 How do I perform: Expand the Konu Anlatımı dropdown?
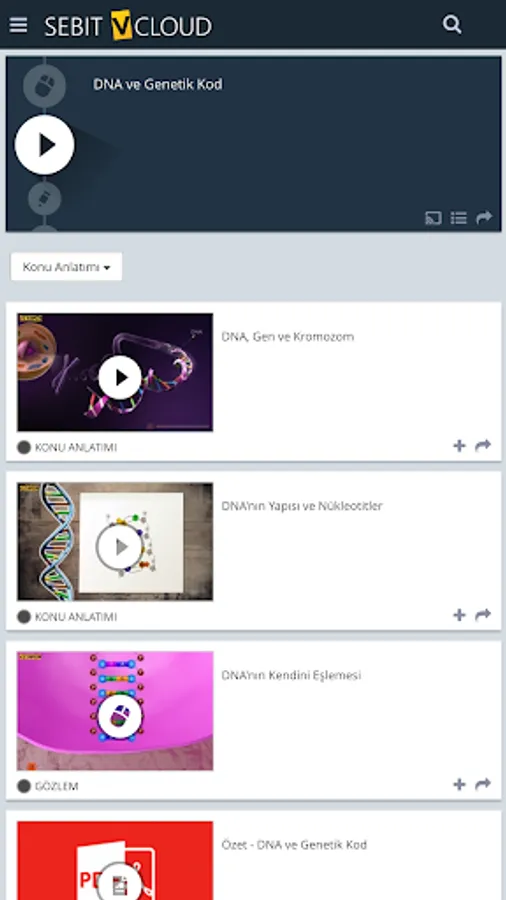tap(67, 267)
